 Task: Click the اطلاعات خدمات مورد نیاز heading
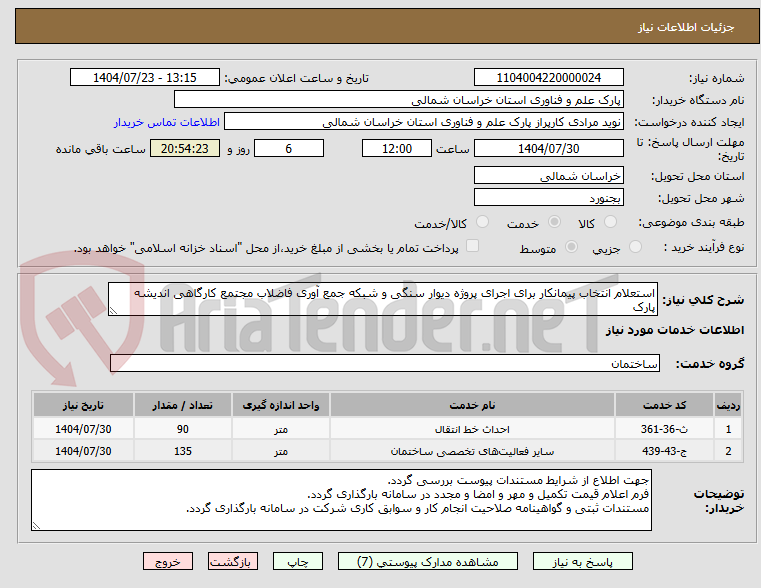pos(675,330)
